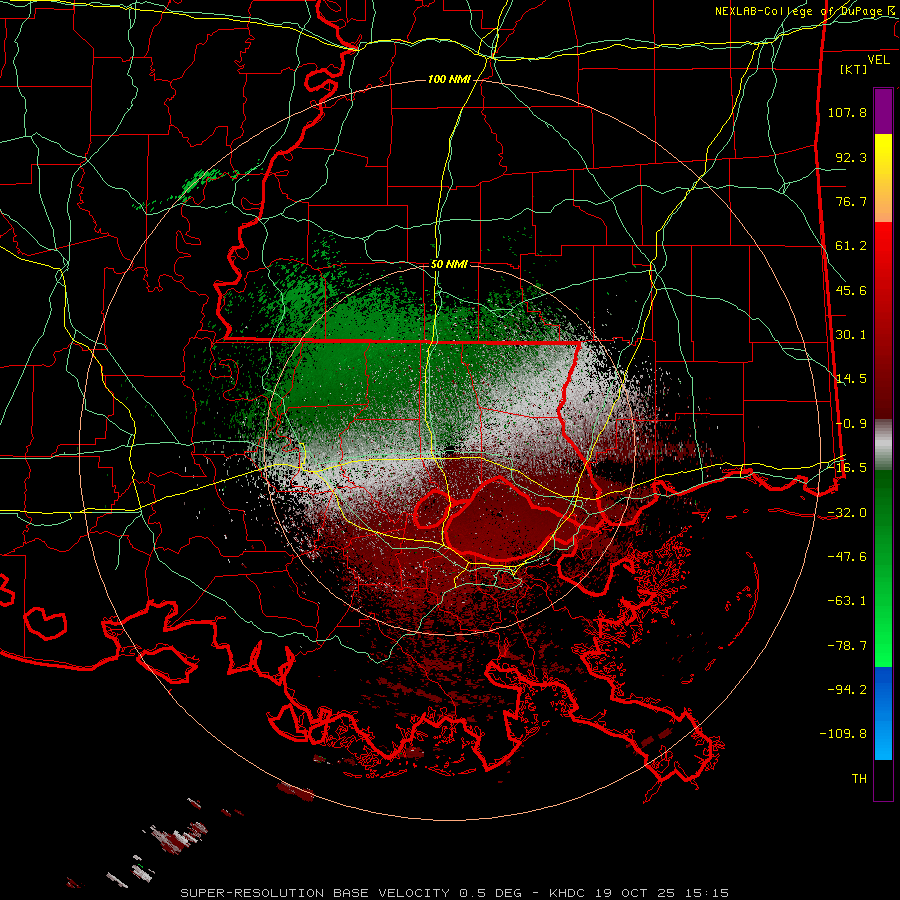
Task: Click the 14.5 value on velocity scale
Action: pyautogui.click(x=851, y=379)
